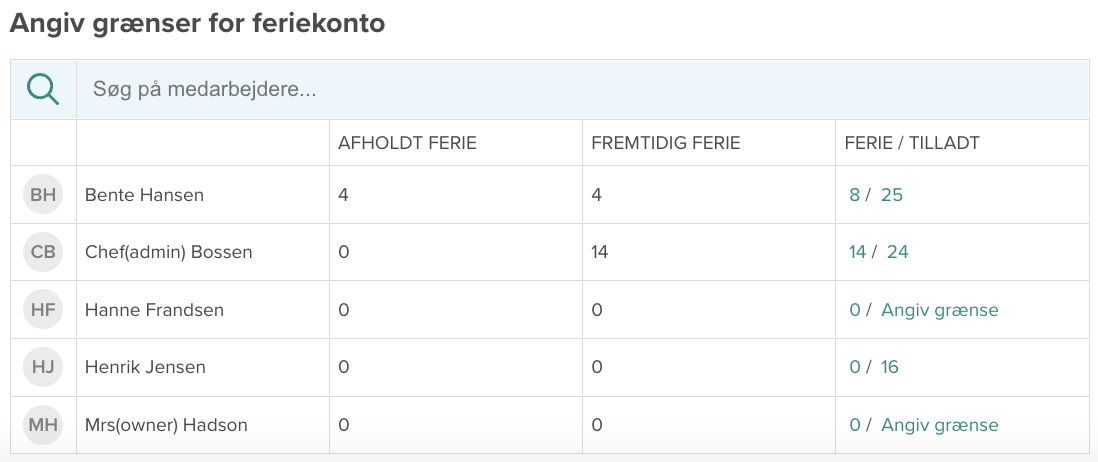Click the HF avatar icon
Screen dimensions: 1098x462
(43, 310)
